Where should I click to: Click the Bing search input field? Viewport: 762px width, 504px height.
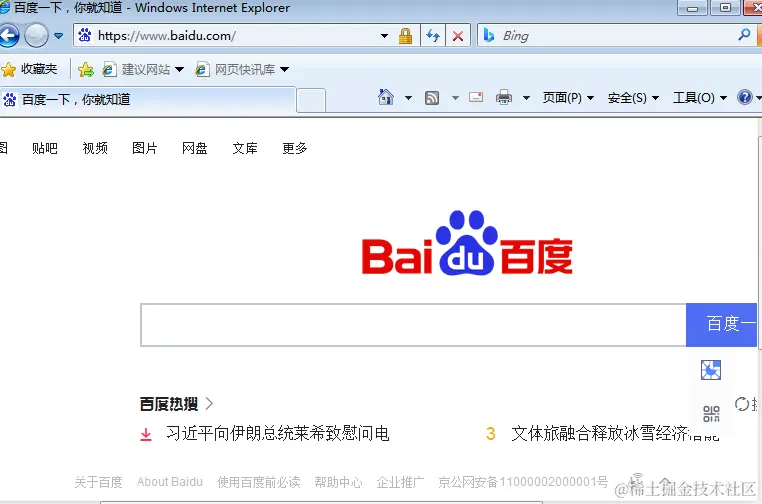click(617, 35)
